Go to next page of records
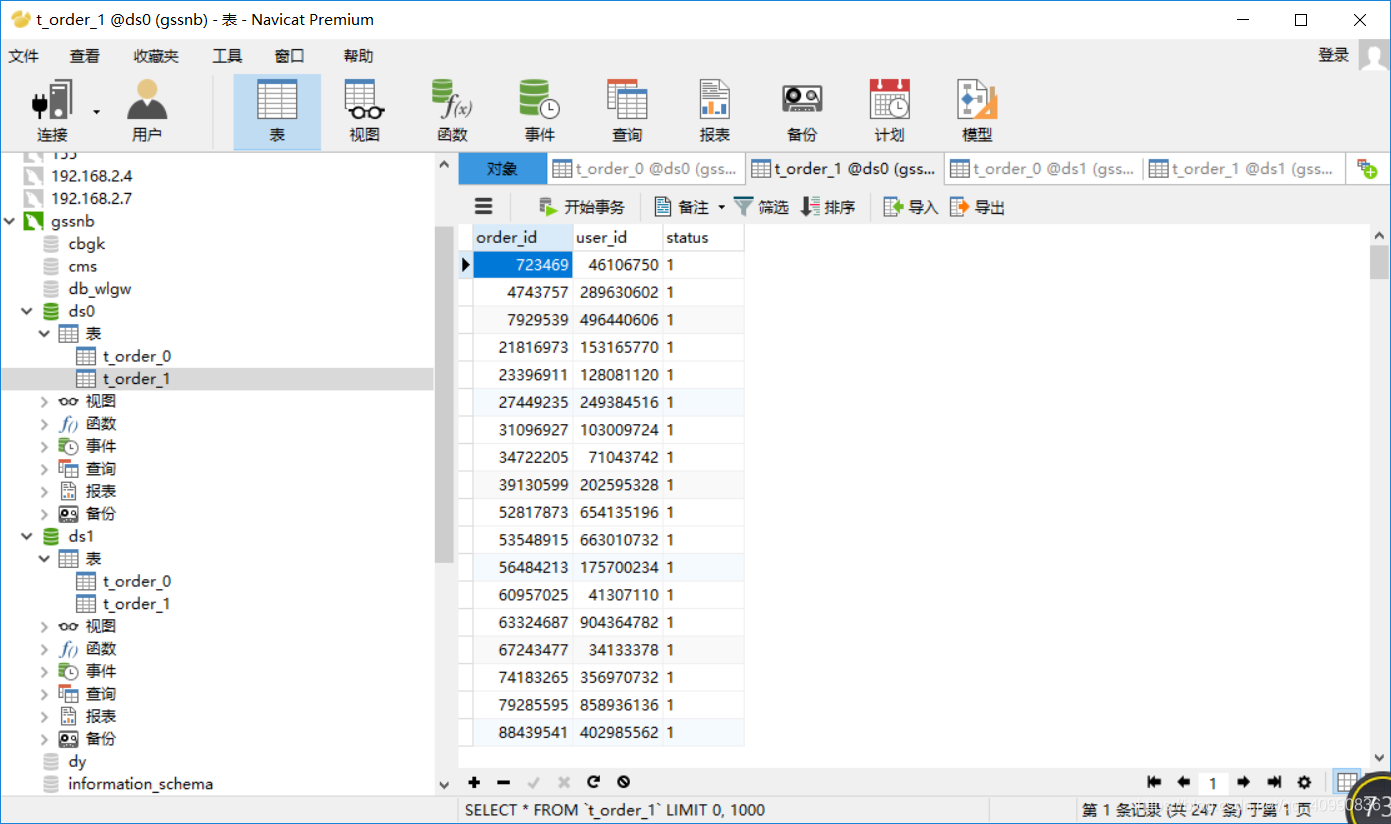Screen dimensions: 1391x824 (1243, 782)
